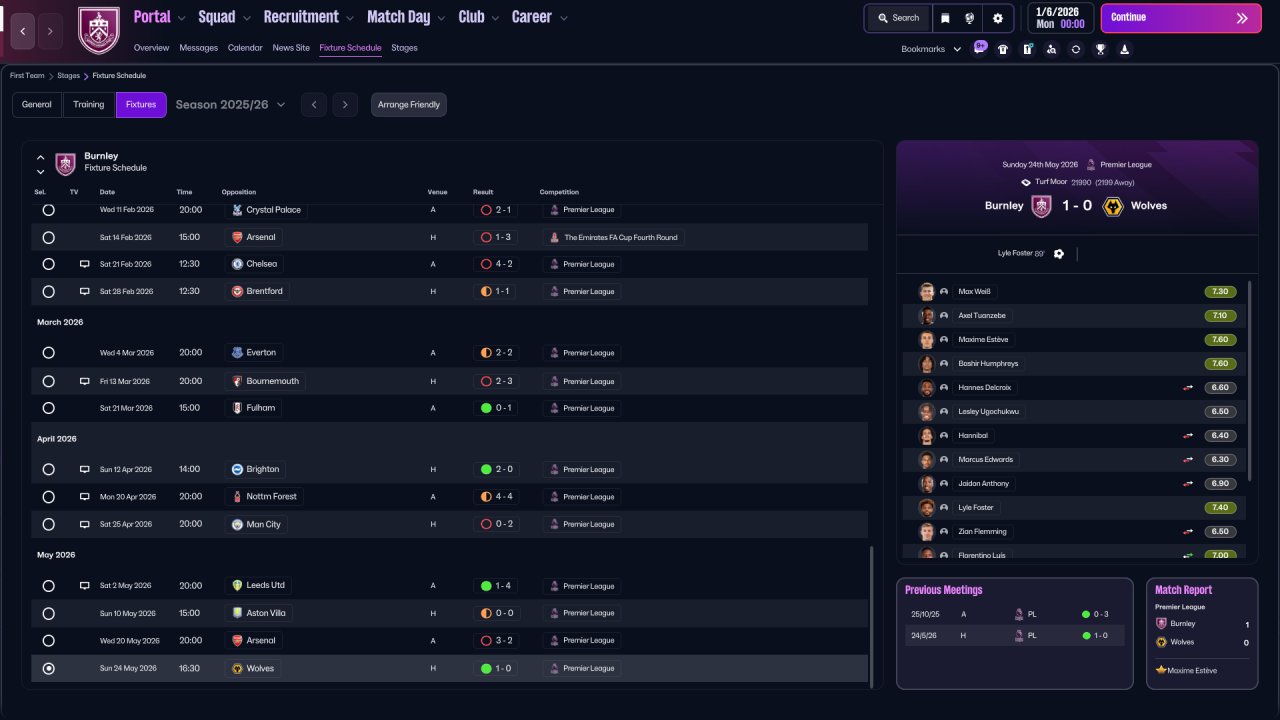
Task: Select the Leeds Utd fixture radio button
Action: pyautogui.click(x=48, y=586)
